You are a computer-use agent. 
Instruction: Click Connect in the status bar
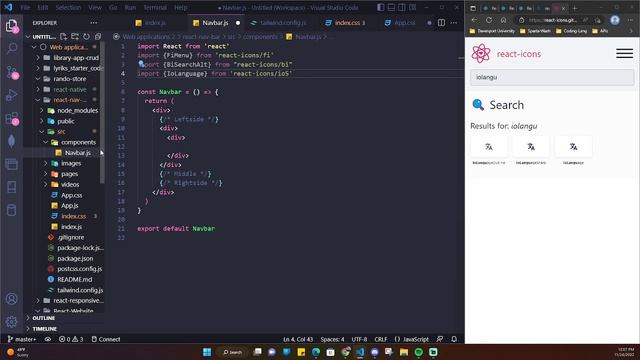coord(106,339)
